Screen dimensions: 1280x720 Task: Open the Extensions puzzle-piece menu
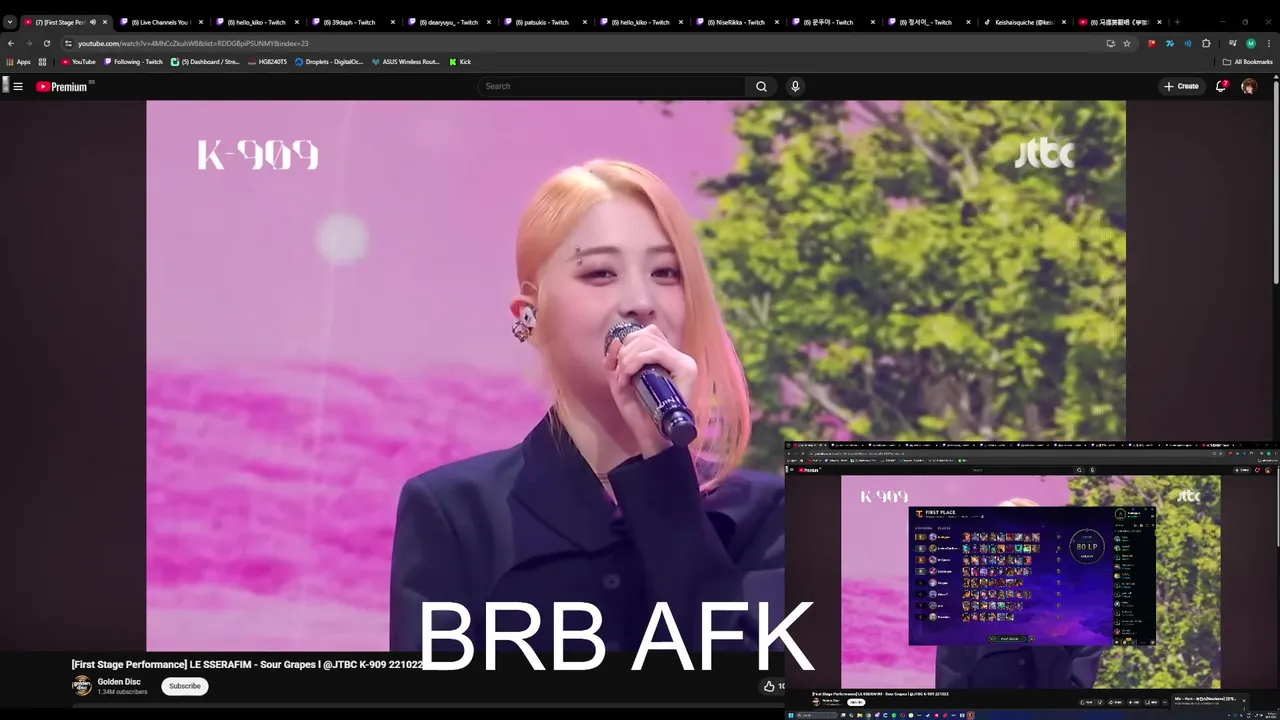pyautogui.click(x=1206, y=44)
